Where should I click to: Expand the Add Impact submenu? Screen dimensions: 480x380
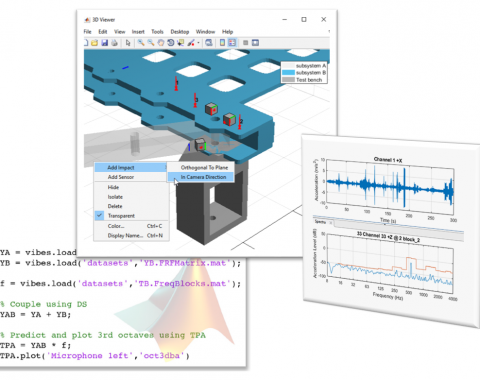131,167
